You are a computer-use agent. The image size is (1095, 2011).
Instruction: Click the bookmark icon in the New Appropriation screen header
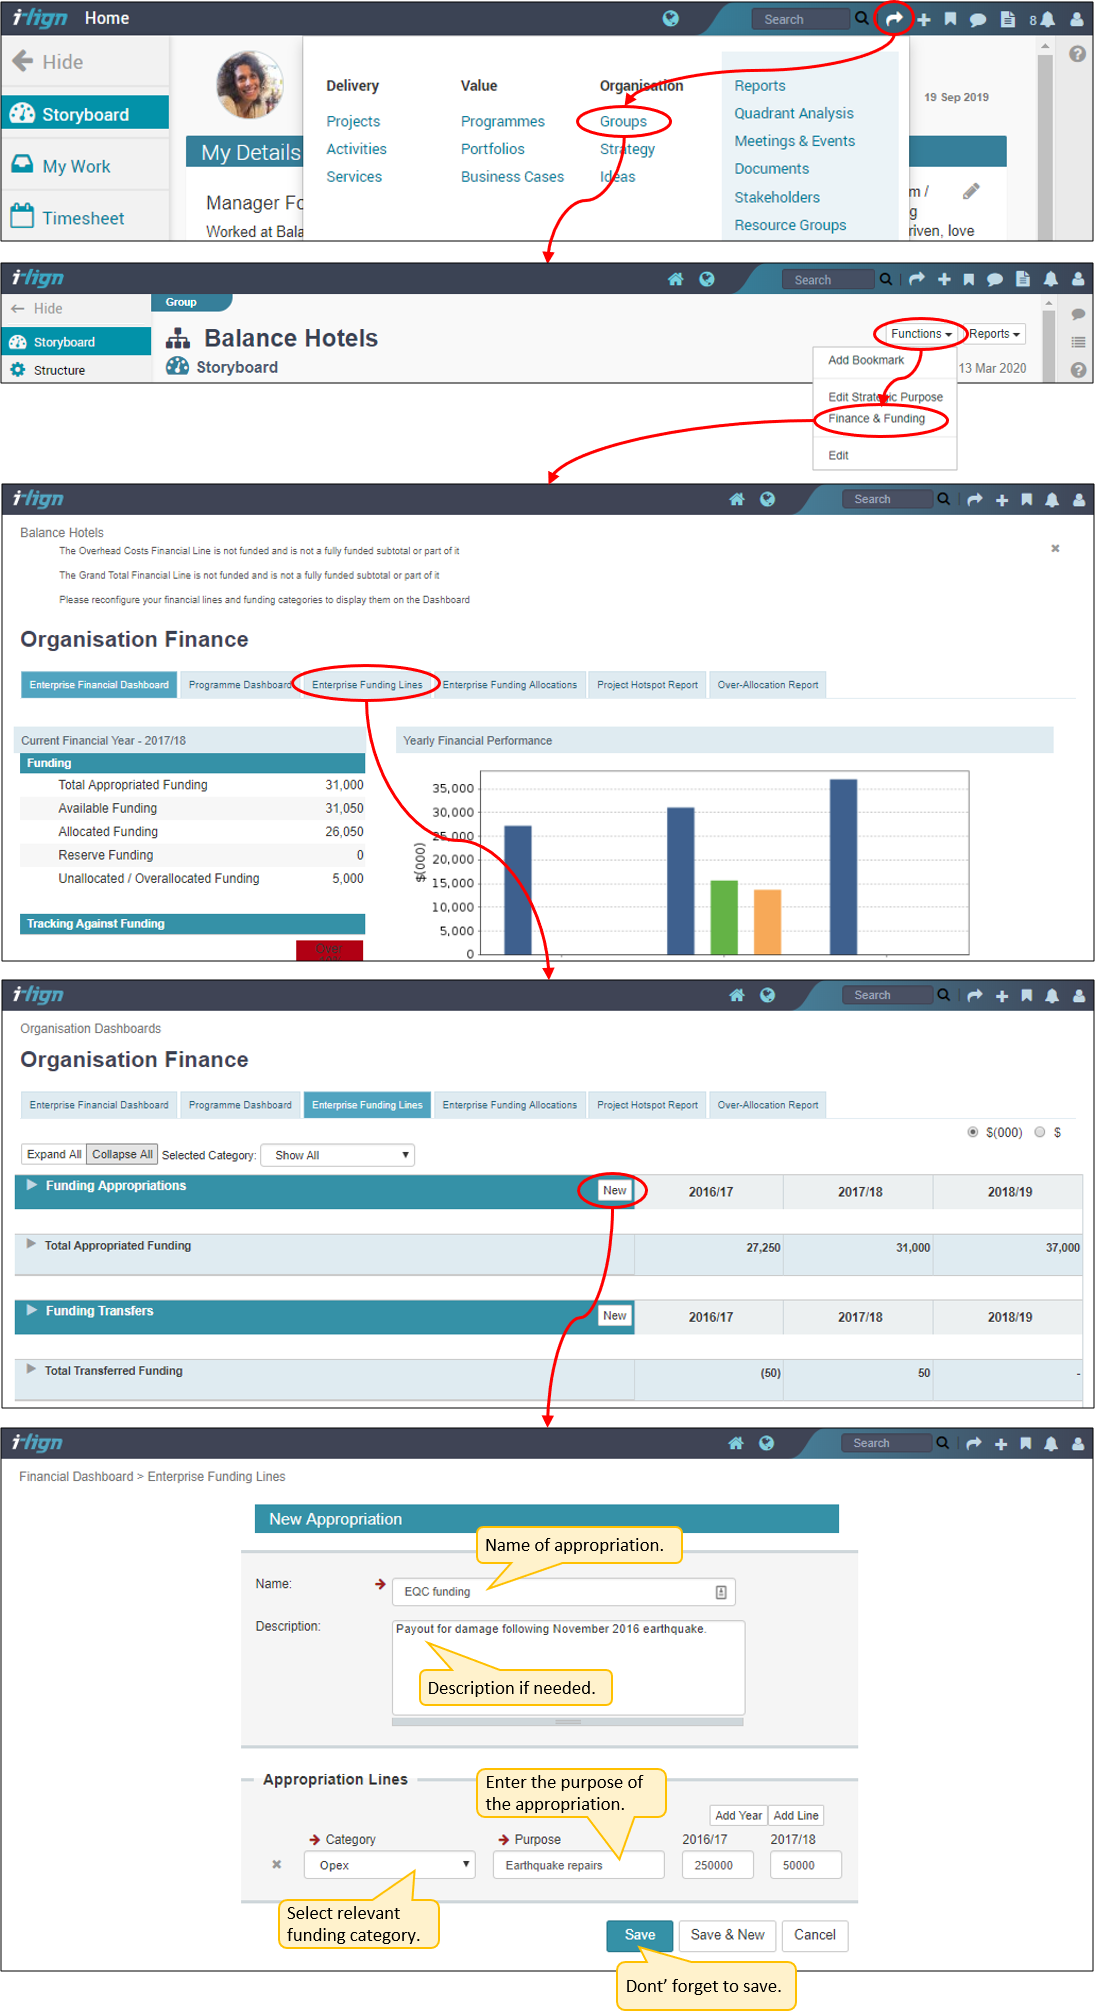(1025, 1443)
